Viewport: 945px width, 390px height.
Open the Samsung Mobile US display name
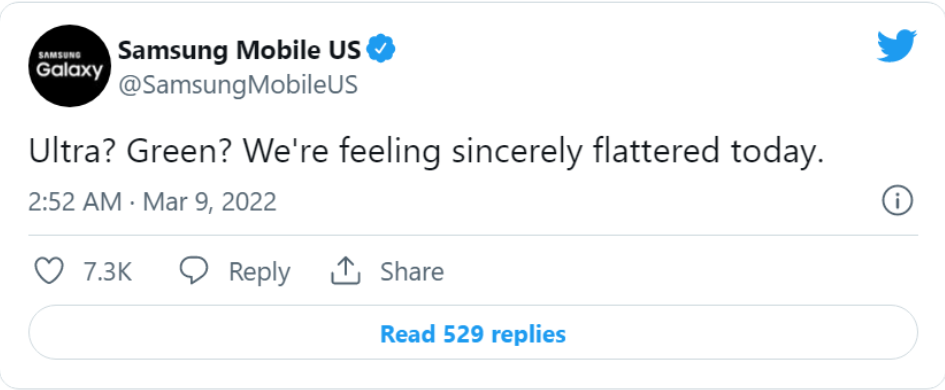pos(239,51)
